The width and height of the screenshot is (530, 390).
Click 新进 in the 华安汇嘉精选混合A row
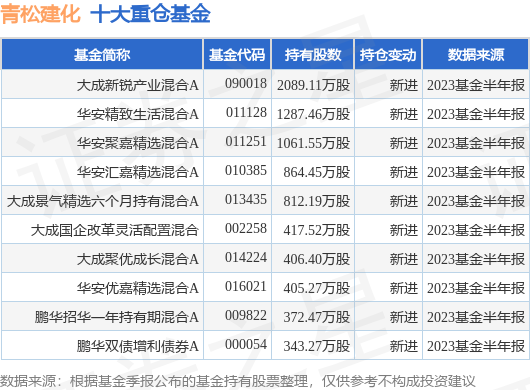point(404,172)
